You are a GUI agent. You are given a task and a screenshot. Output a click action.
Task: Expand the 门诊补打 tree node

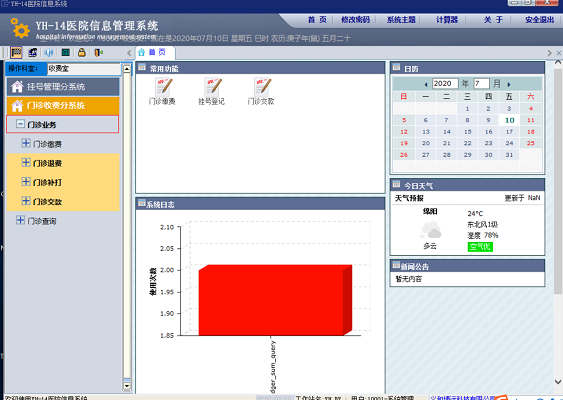pos(26,182)
